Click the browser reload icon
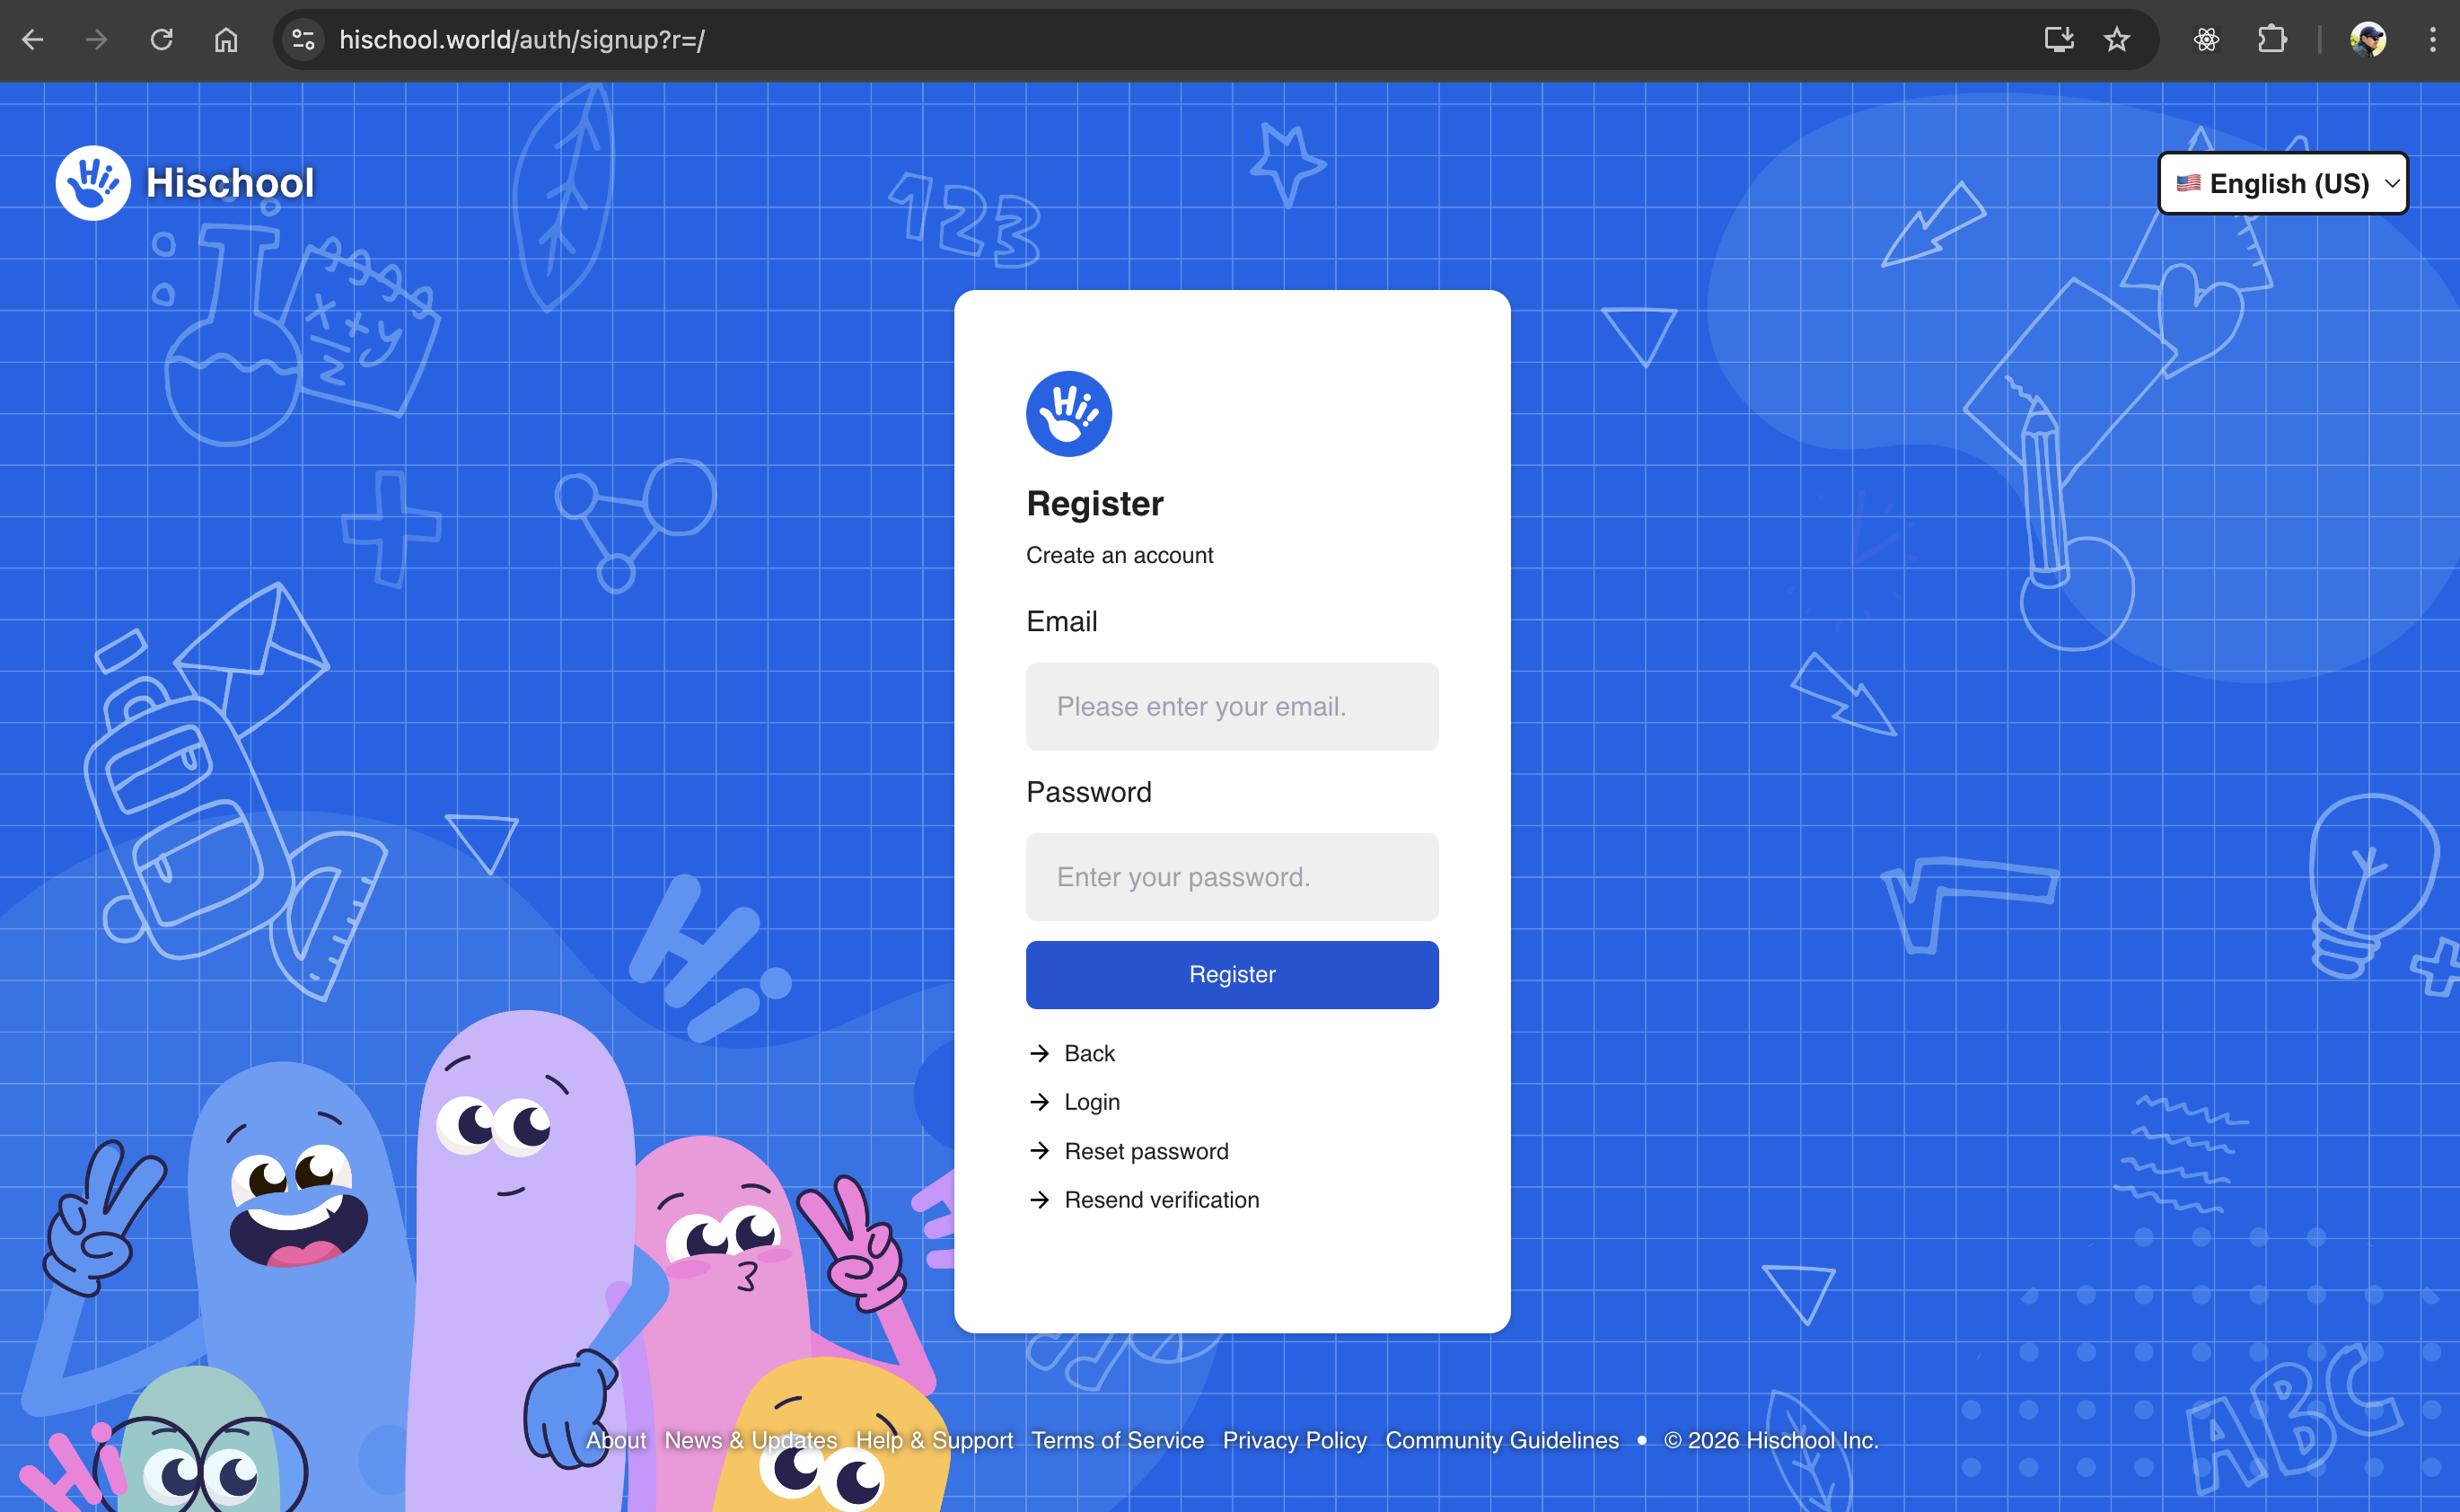The width and height of the screenshot is (2460, 1512). pos(161,40)
